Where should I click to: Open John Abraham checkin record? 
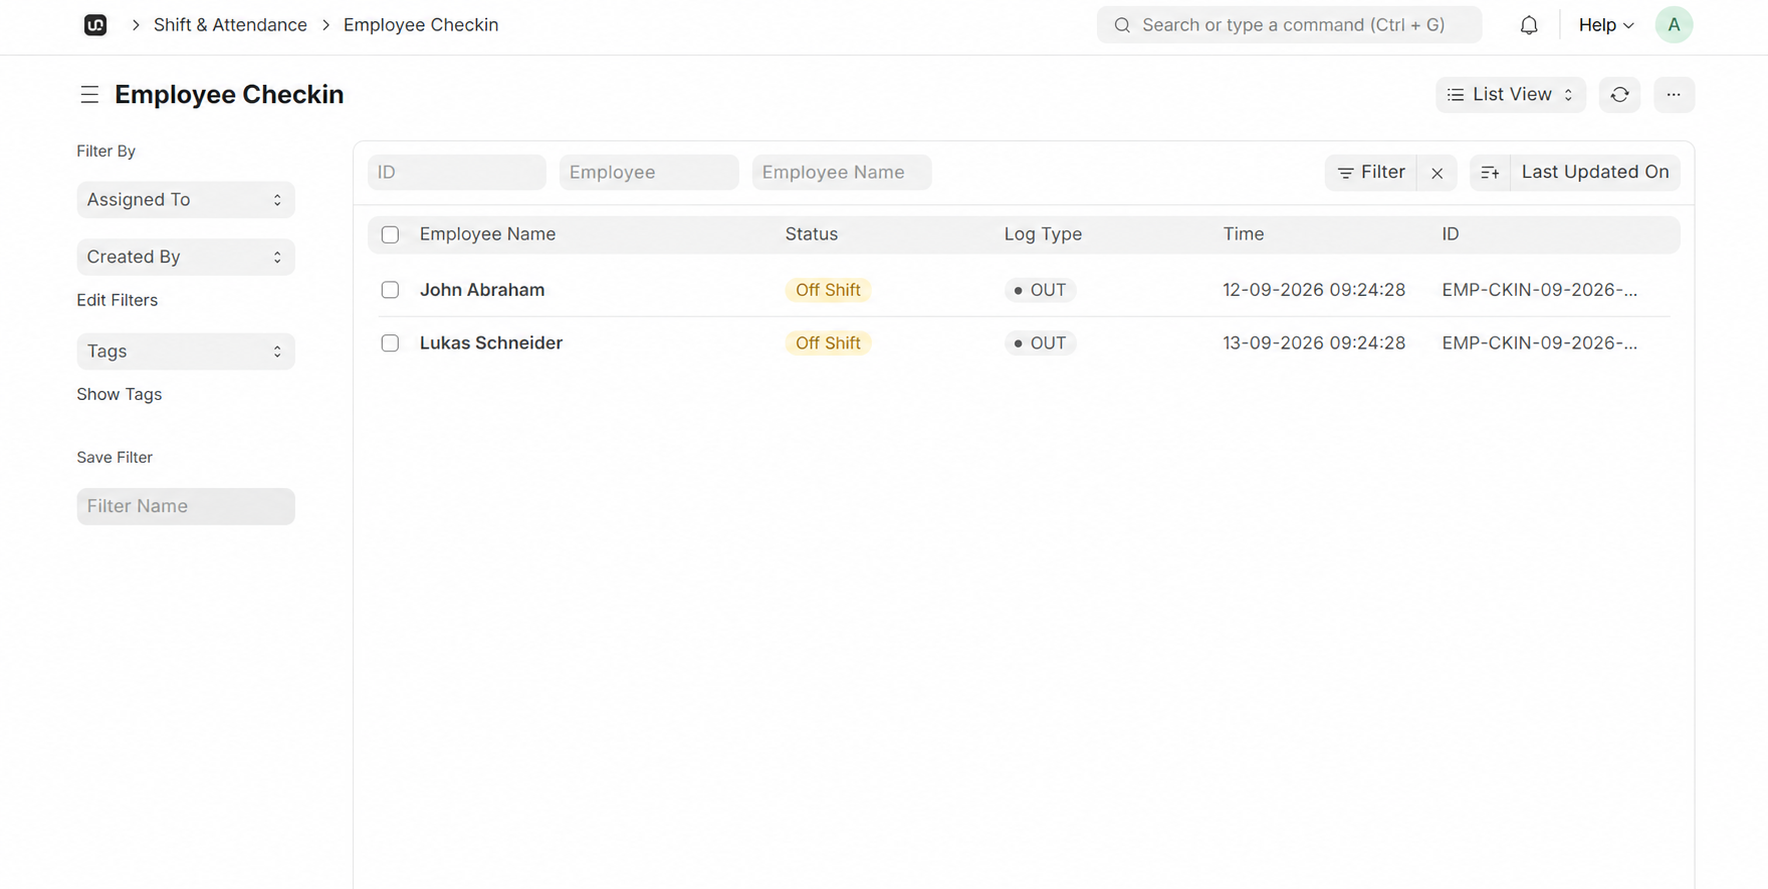482,290
